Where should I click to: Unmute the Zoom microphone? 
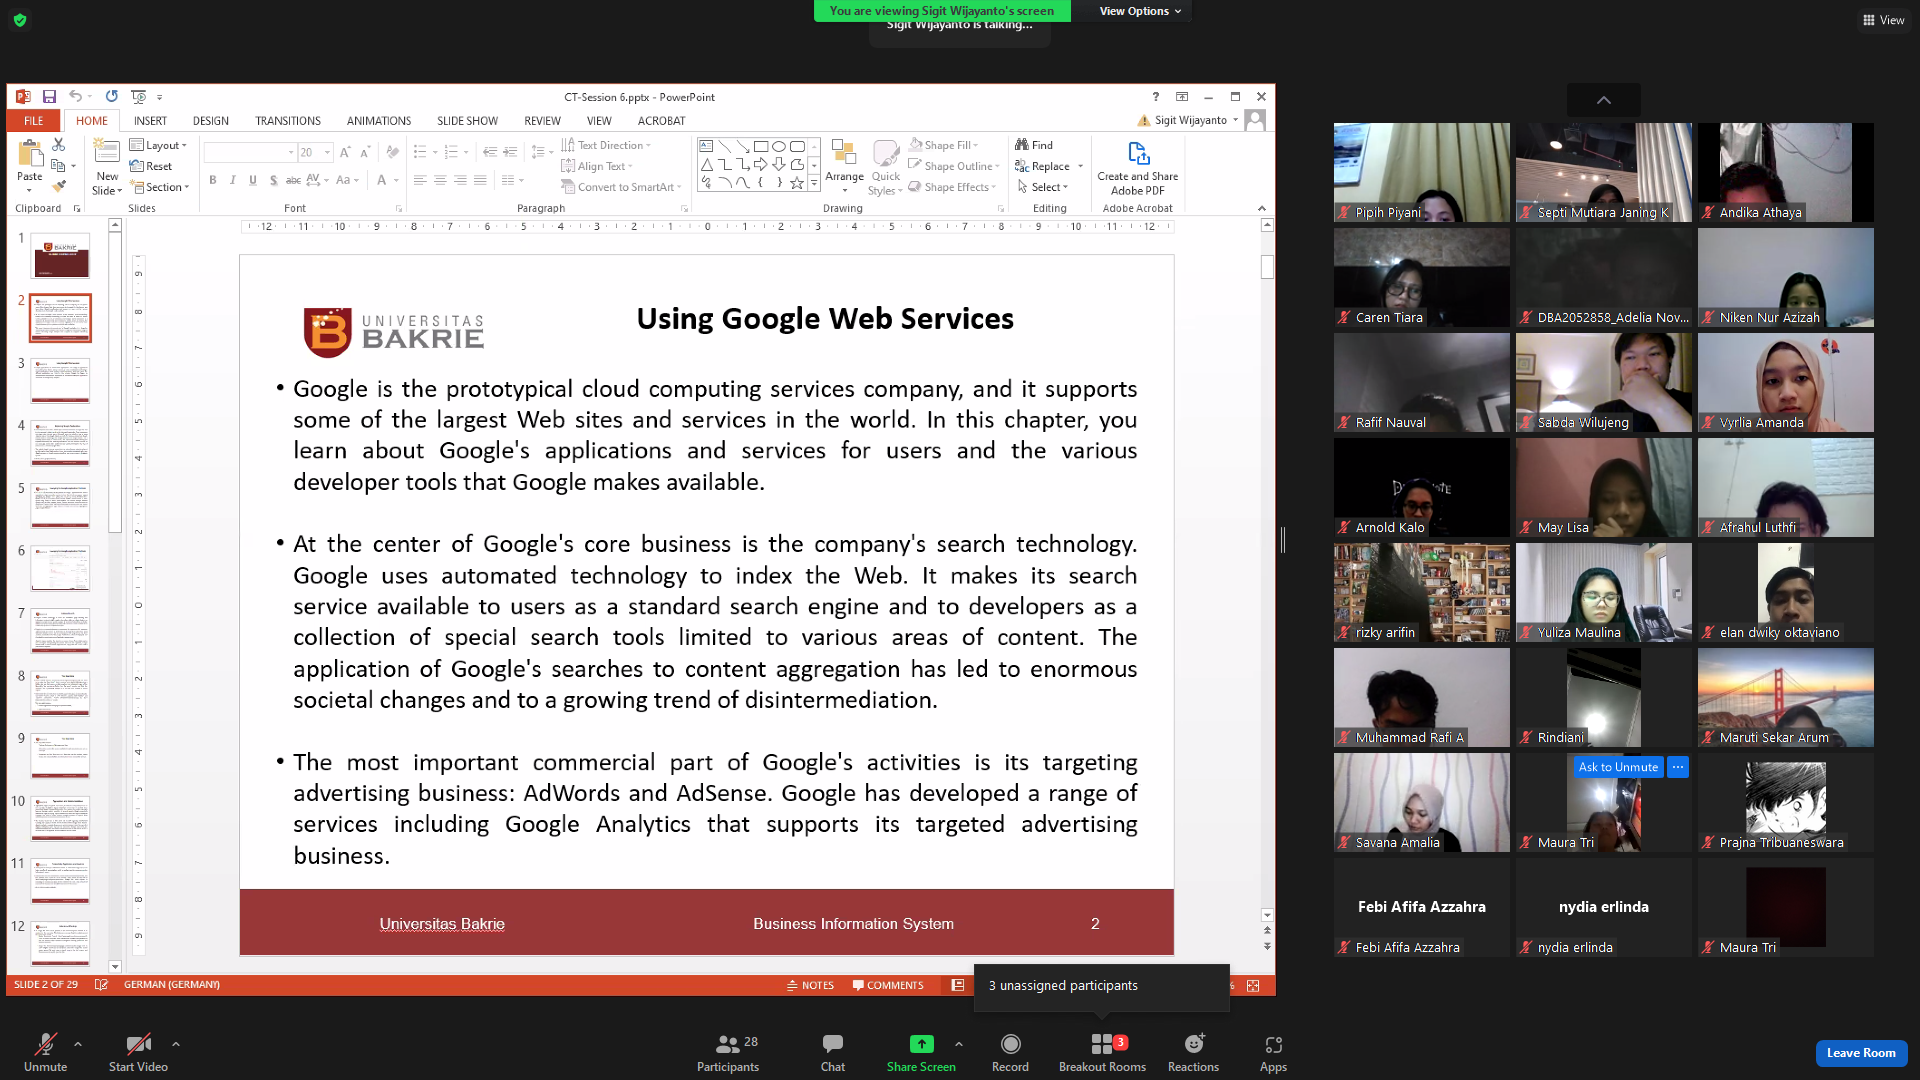coord(46,1053)
